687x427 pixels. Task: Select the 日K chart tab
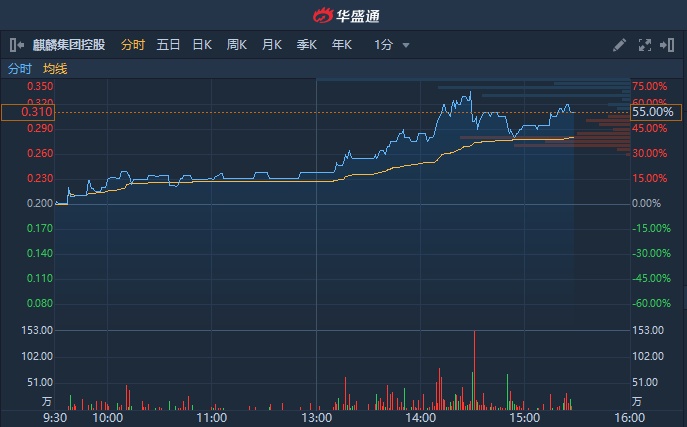pos(202,45)
